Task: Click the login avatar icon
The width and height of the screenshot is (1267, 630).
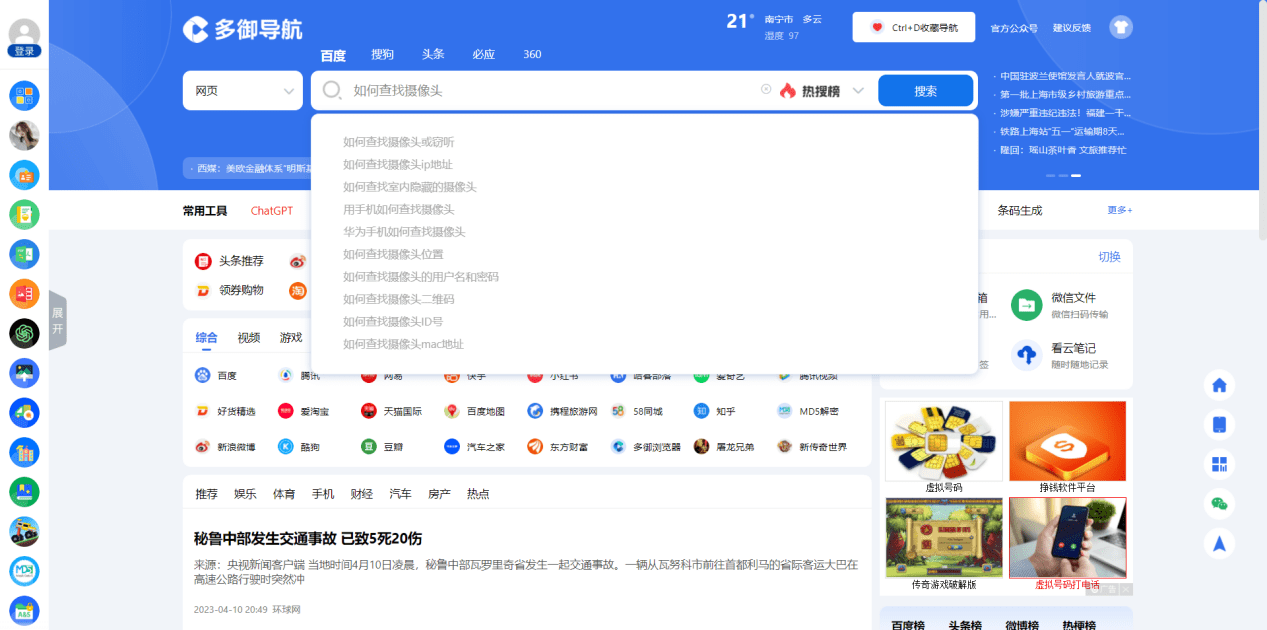Action: pos(24,33)
